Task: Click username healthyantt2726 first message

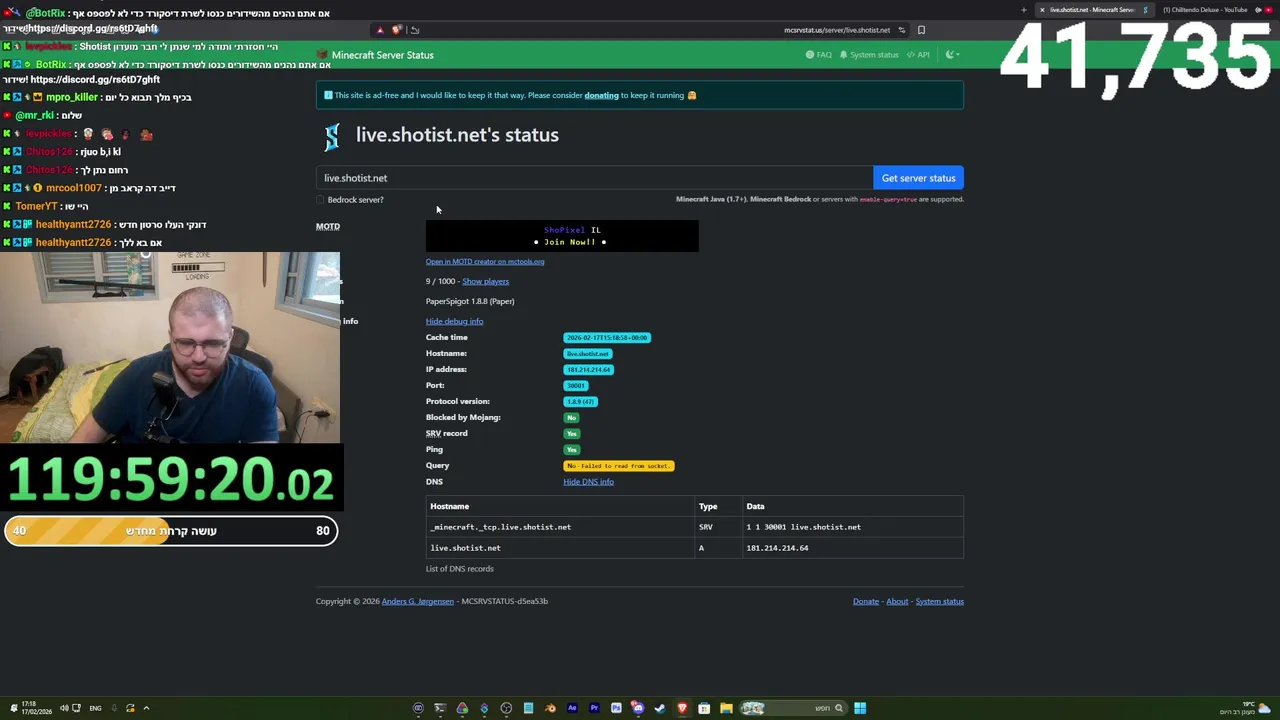Action: point(73,224)
